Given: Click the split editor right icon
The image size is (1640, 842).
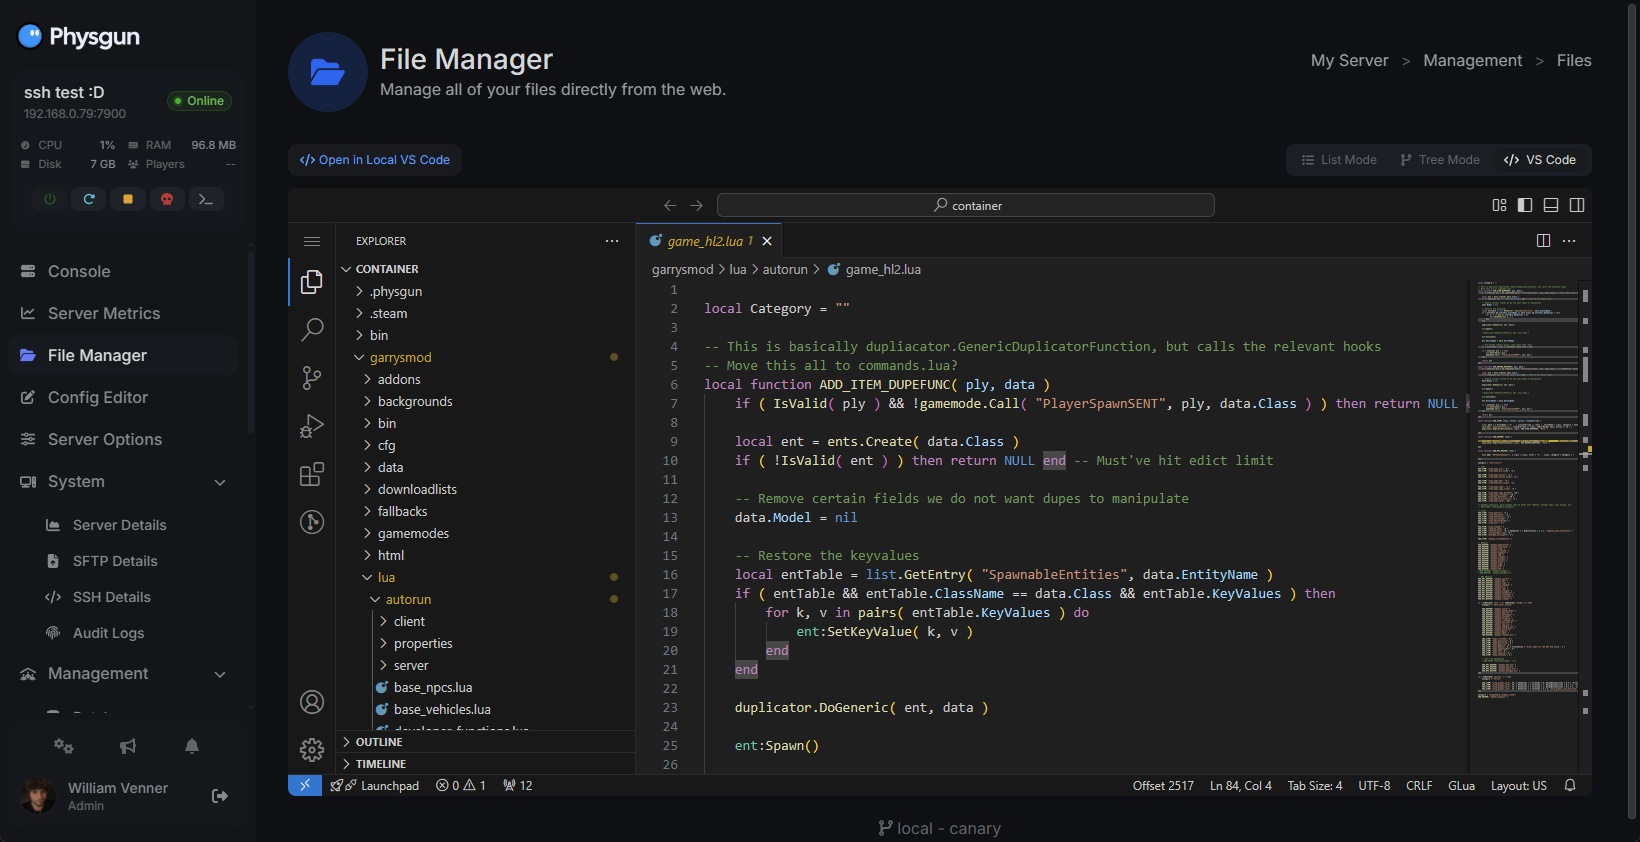Looking at the screenshot, I should point(1543,241).
